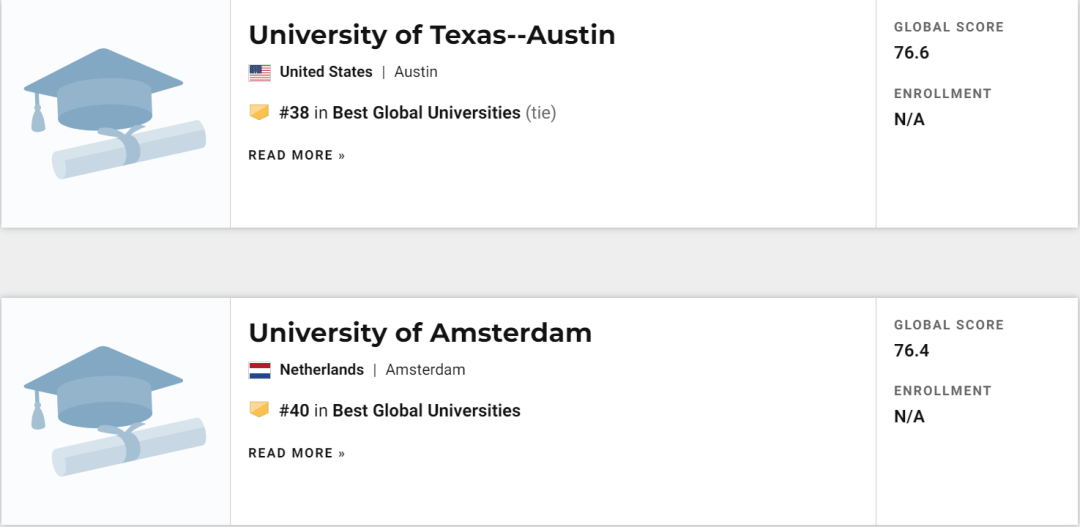Select the United States country label
The width and height of the screenshot is (1080, 527).
(326, 72)
